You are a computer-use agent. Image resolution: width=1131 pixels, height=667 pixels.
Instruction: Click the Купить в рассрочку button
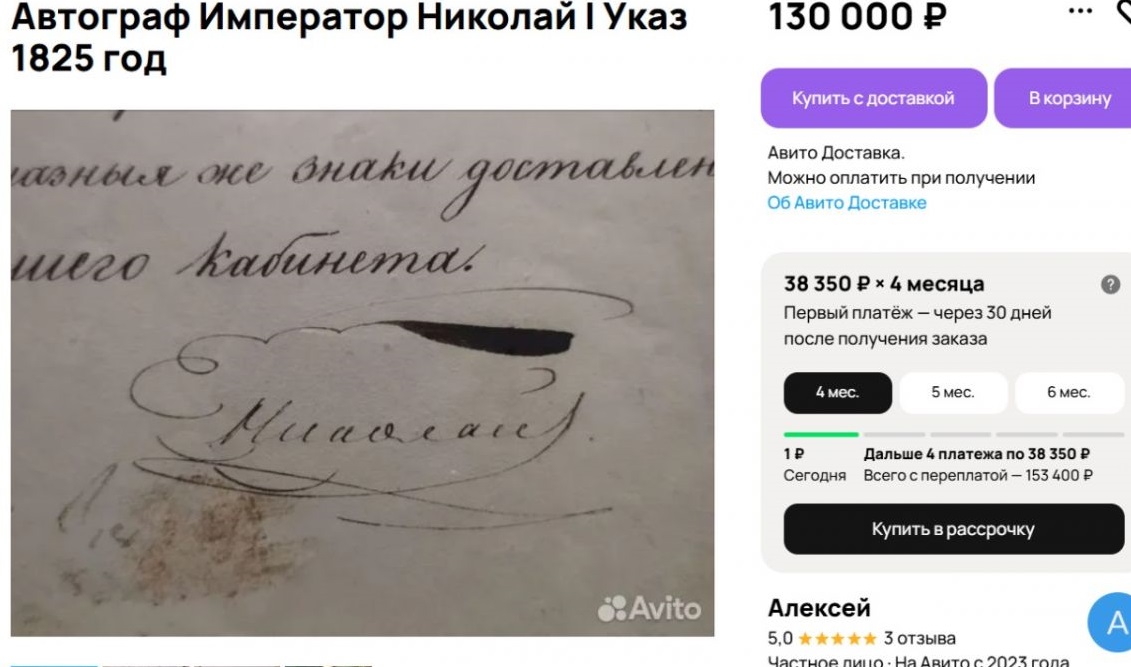(x=954, y=529)
